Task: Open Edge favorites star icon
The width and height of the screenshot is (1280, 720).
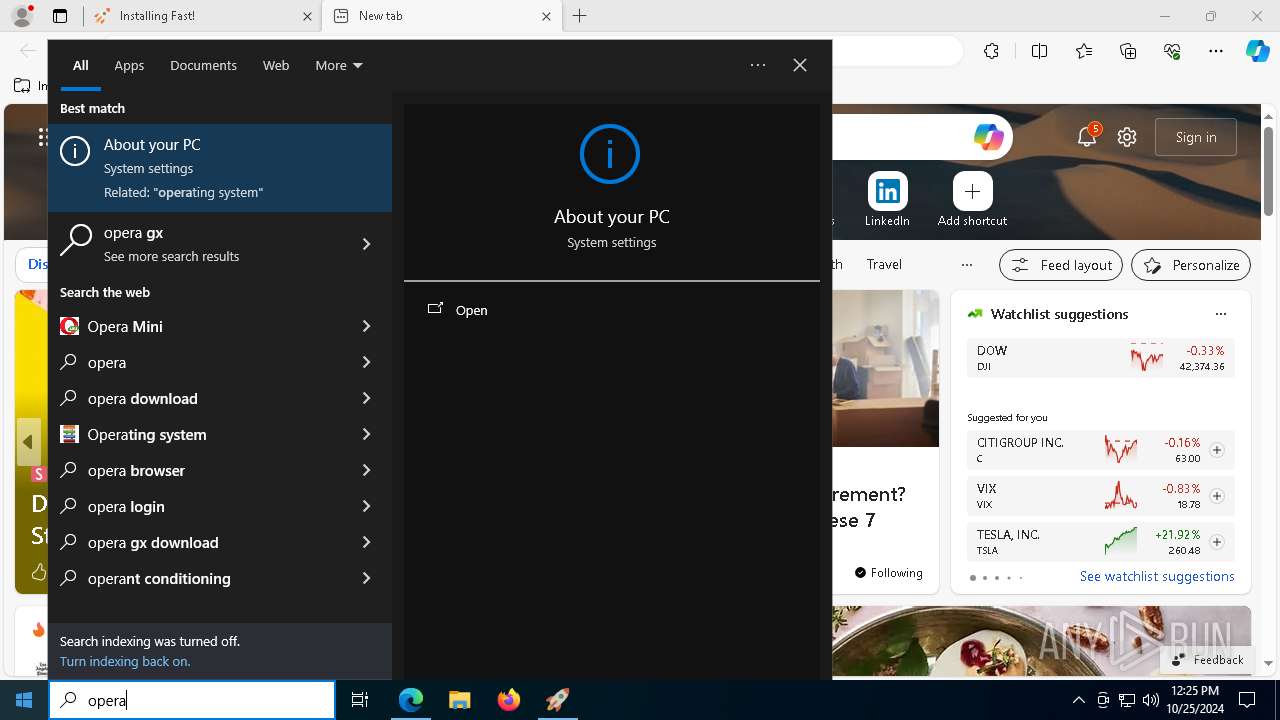Action: pos(1084,51)
